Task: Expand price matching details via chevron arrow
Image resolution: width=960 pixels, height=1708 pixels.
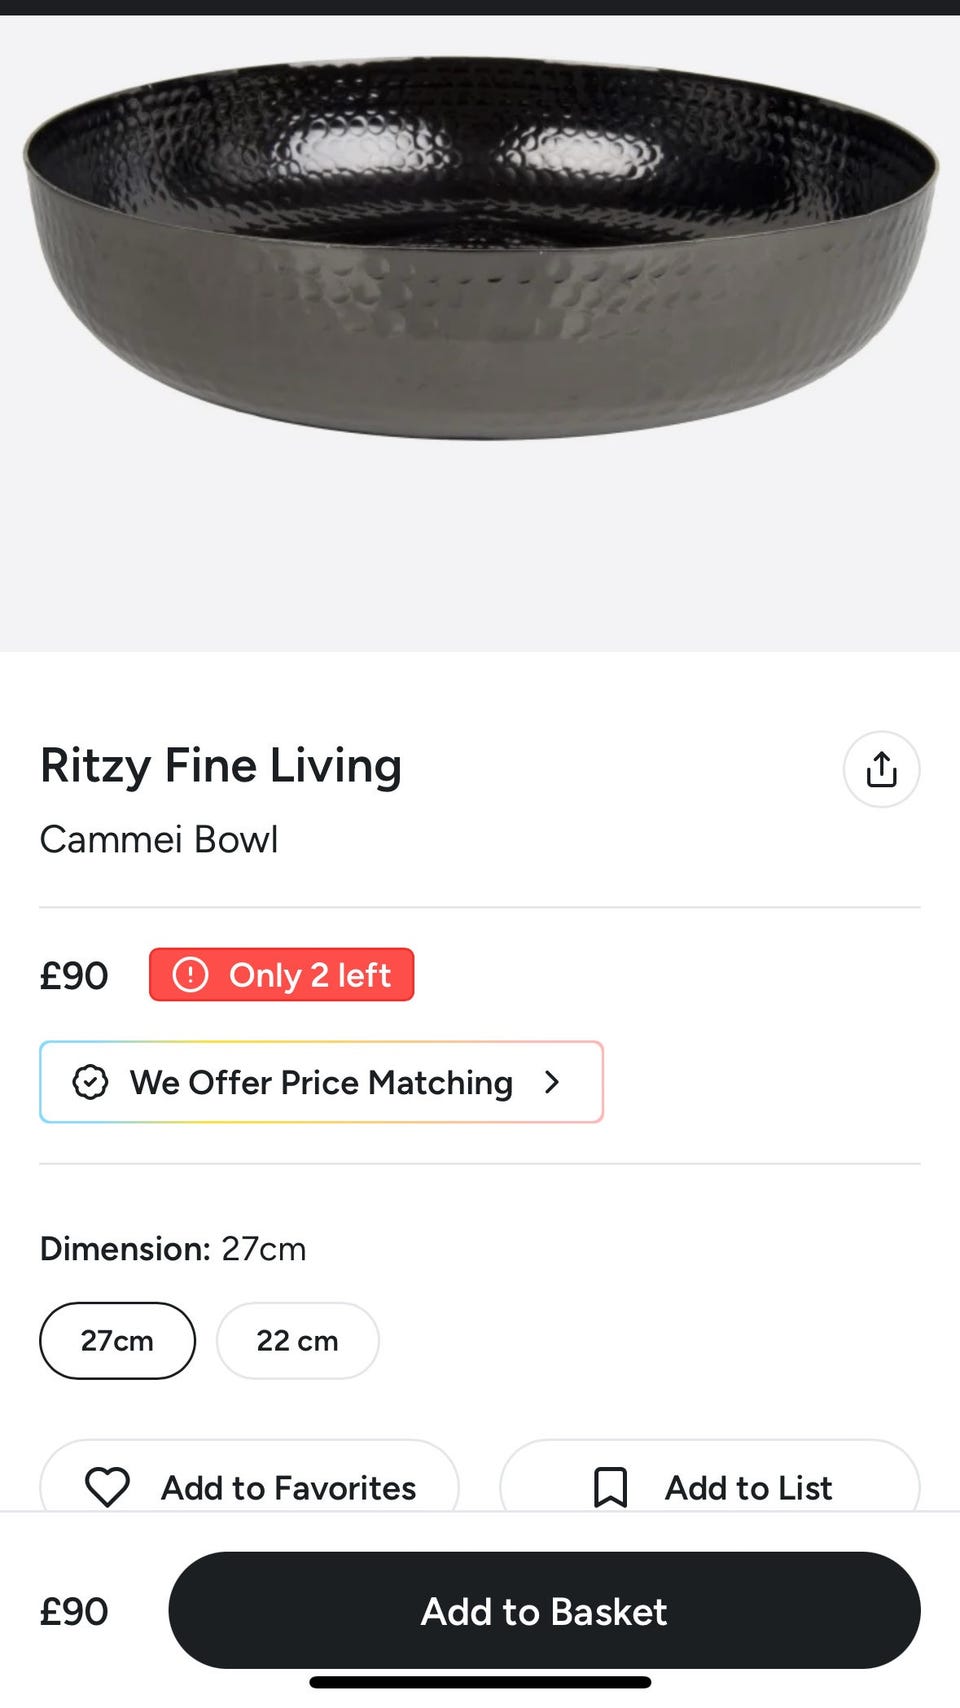Action: click(x=552, y=1082)
